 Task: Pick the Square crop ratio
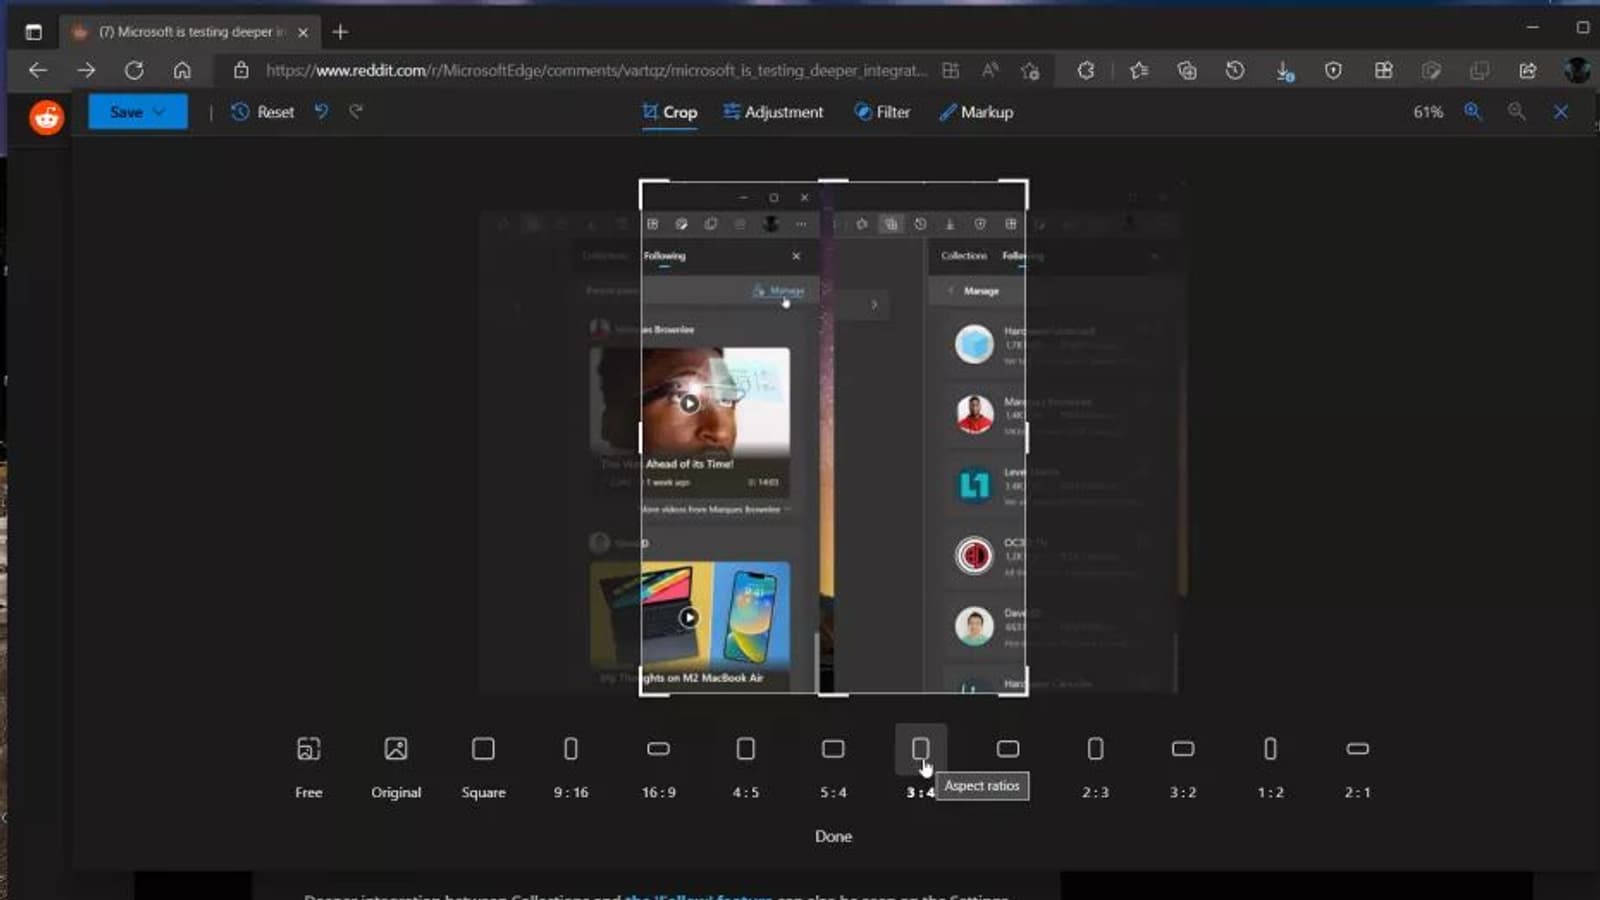483,749
